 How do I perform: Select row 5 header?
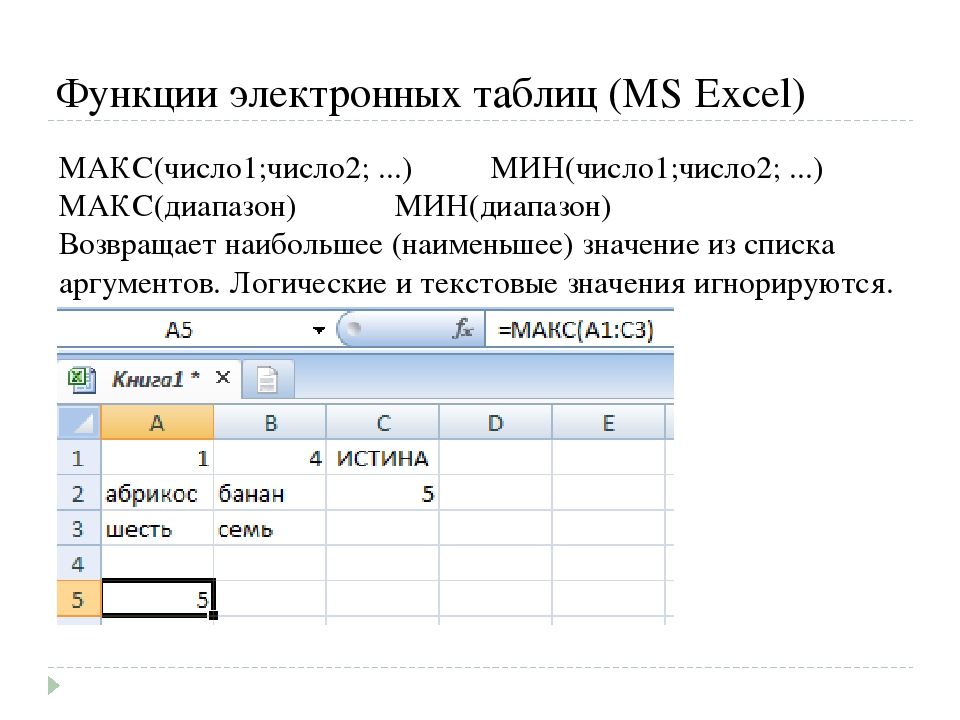point(79,599)
